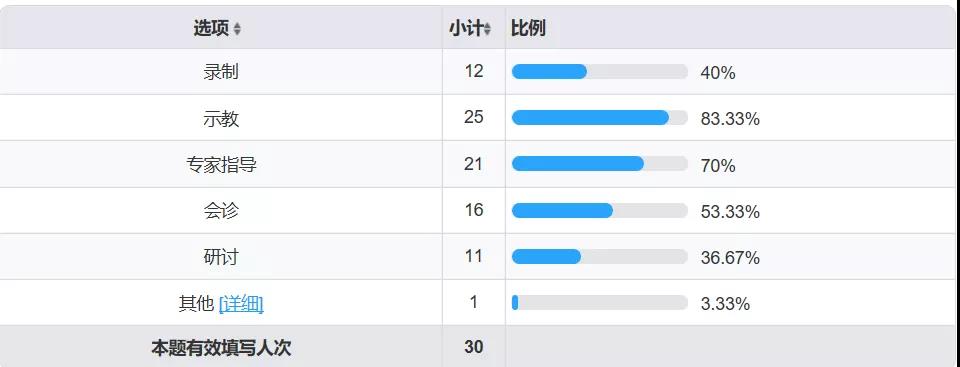The width and height of the screenshot is (960, 367).
Task: Sort by the 小计 column sort arrows
Action: point(487,29)
